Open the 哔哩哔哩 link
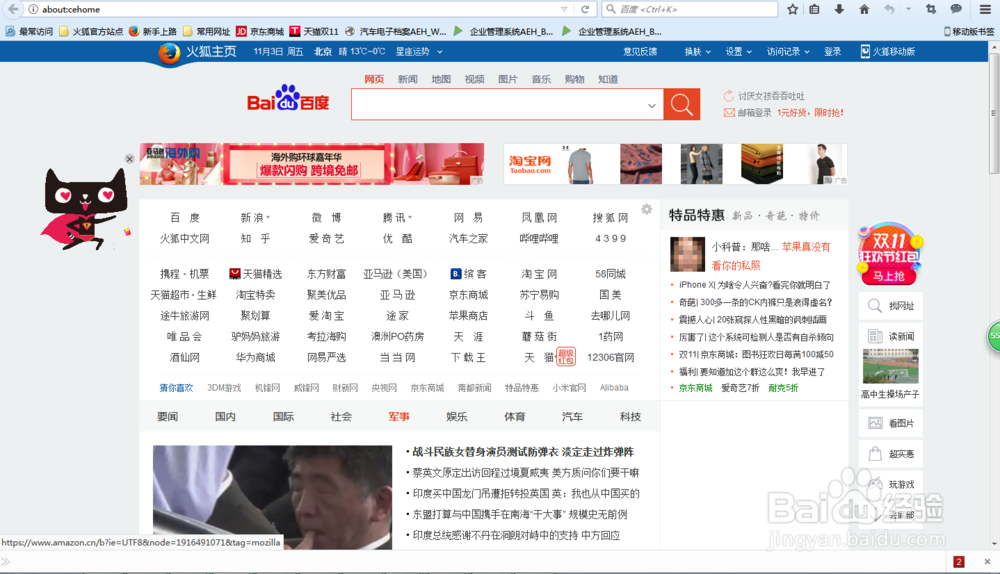Viewport: 1000px width, 574px height. pos(539,239)
